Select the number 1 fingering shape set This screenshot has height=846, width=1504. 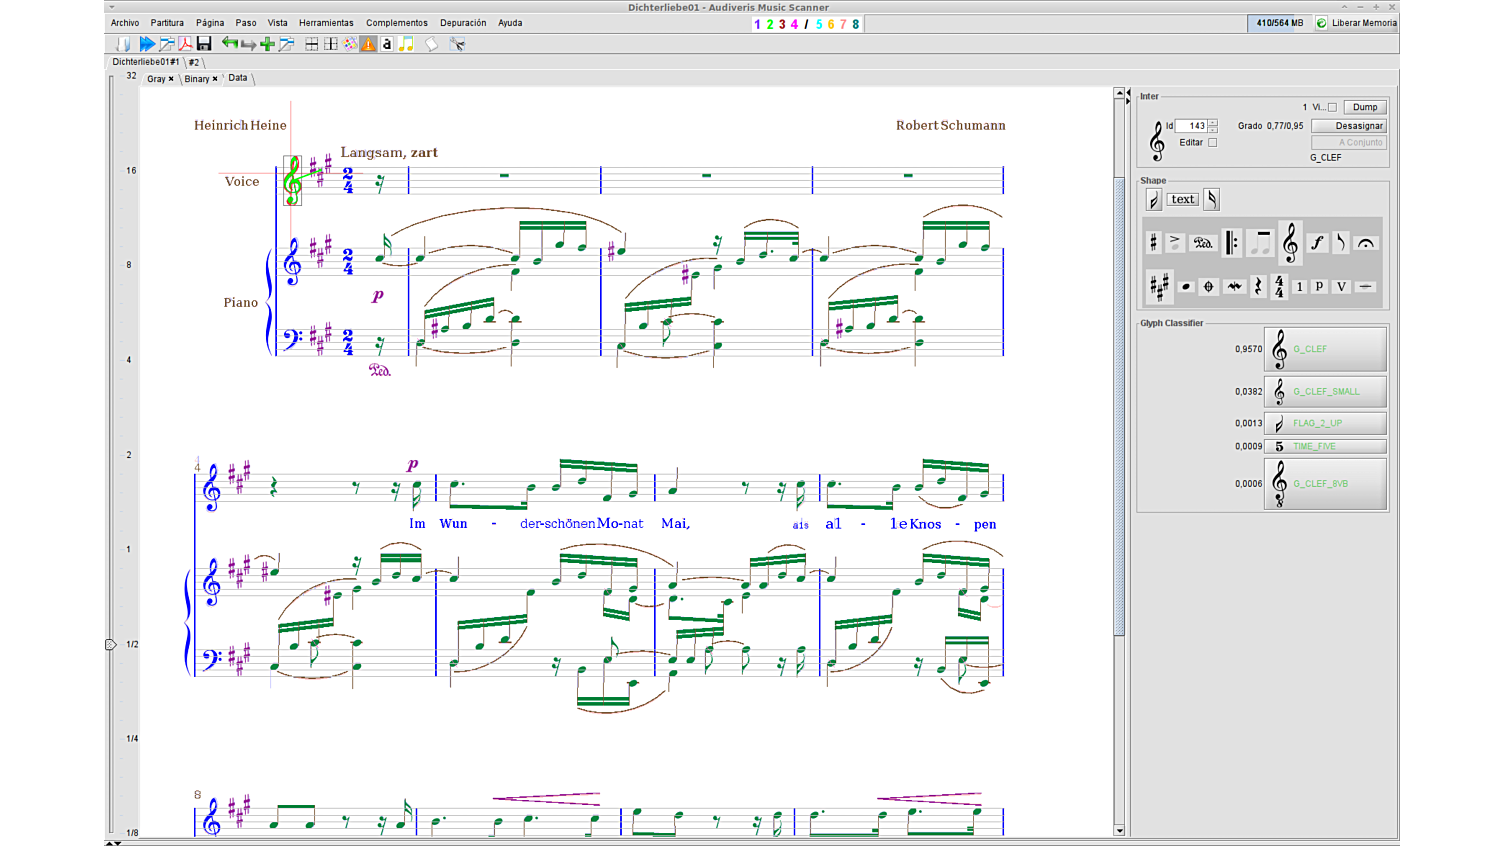[1299, 287]
